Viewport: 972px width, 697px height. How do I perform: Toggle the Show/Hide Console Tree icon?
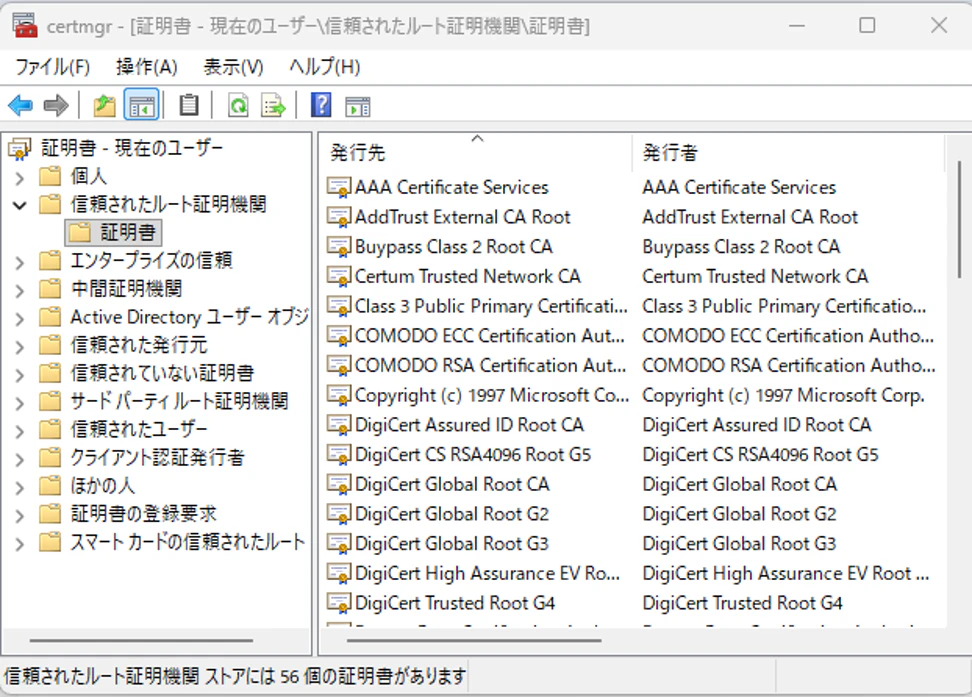click(141, 105)
